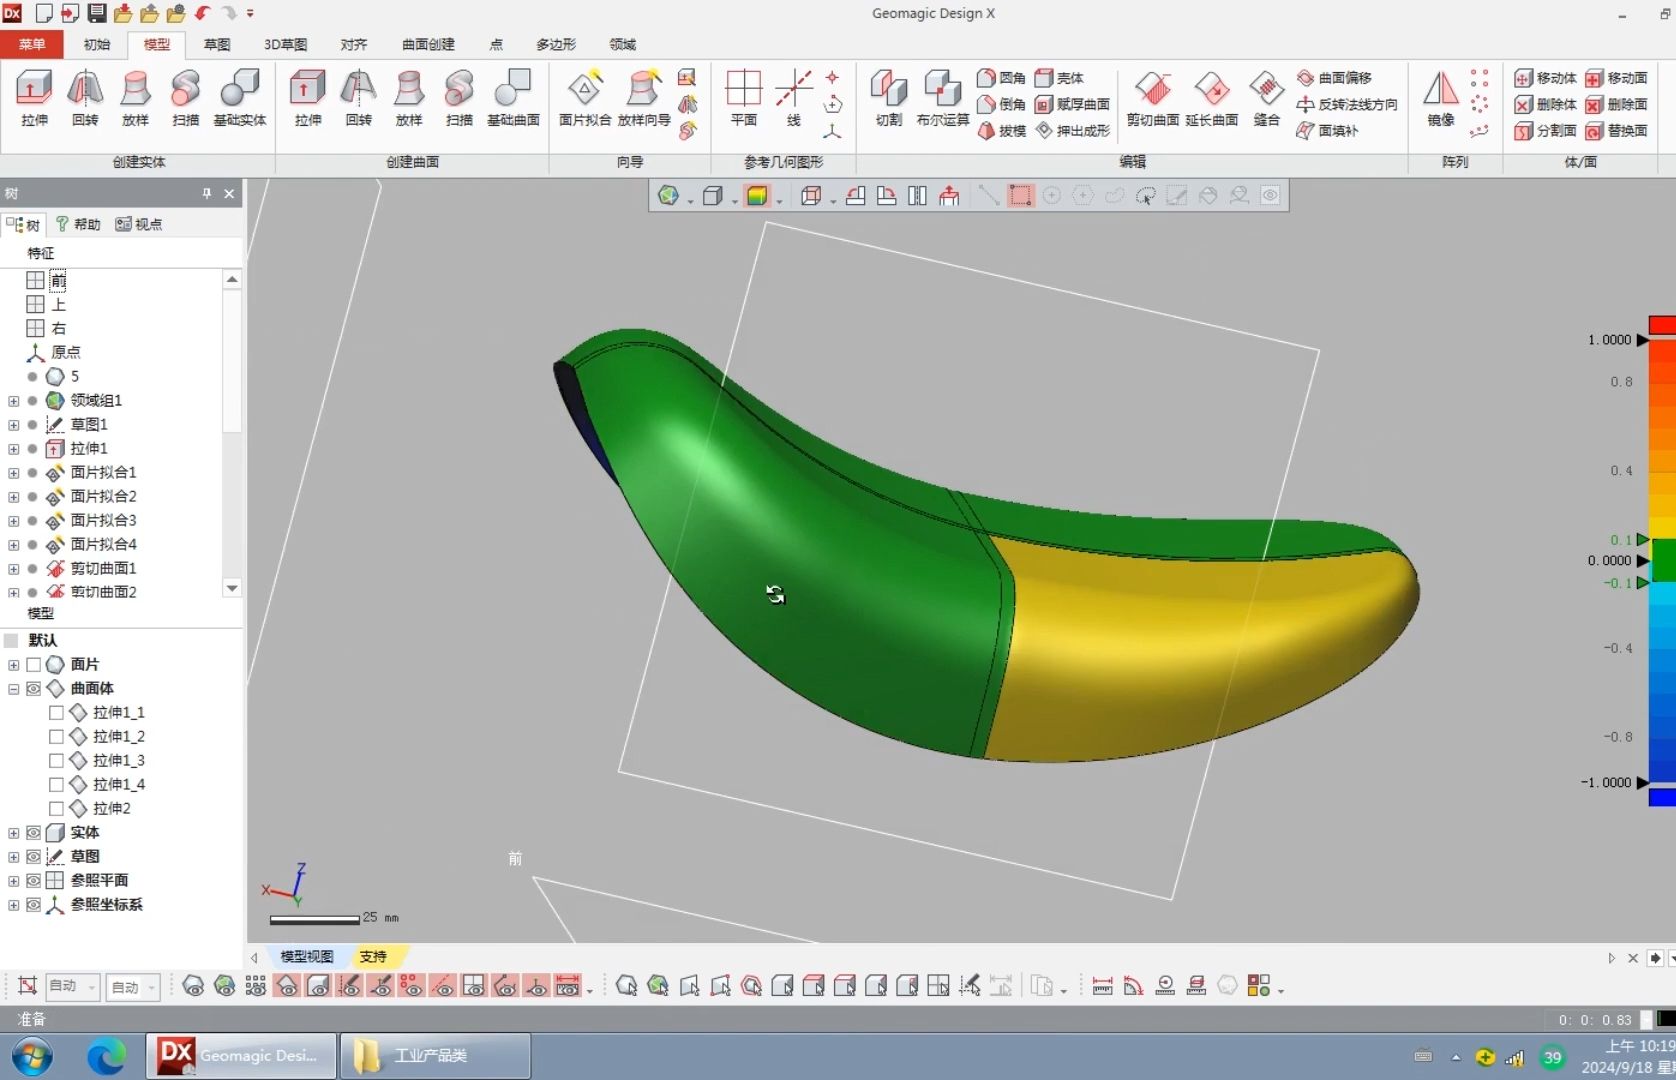The image size is (1676, 1080).
Task: Click the 押出成形 emboss button
Action: click(x=1072, y=130)
